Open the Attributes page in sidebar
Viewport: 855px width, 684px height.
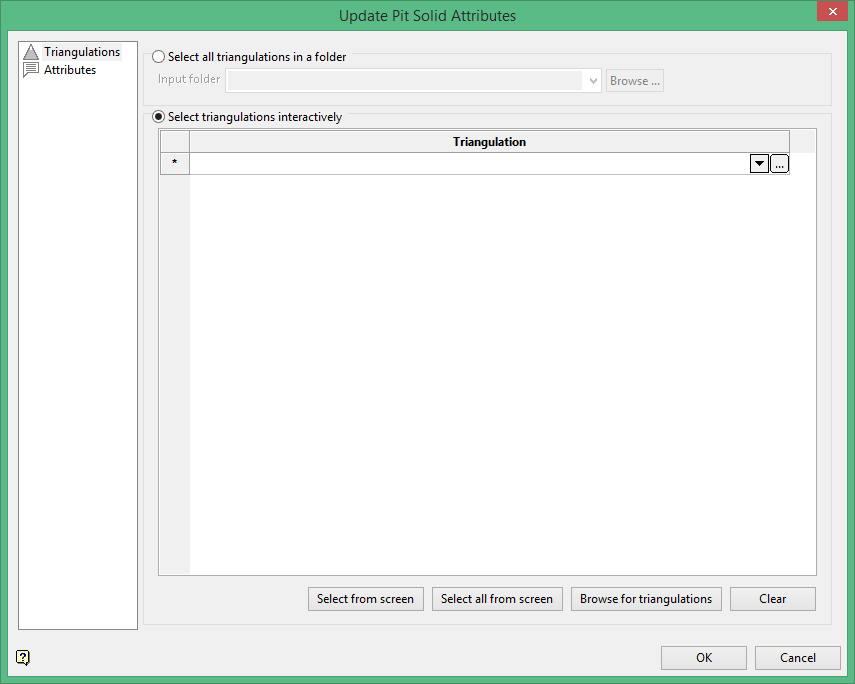click(70, 70)
